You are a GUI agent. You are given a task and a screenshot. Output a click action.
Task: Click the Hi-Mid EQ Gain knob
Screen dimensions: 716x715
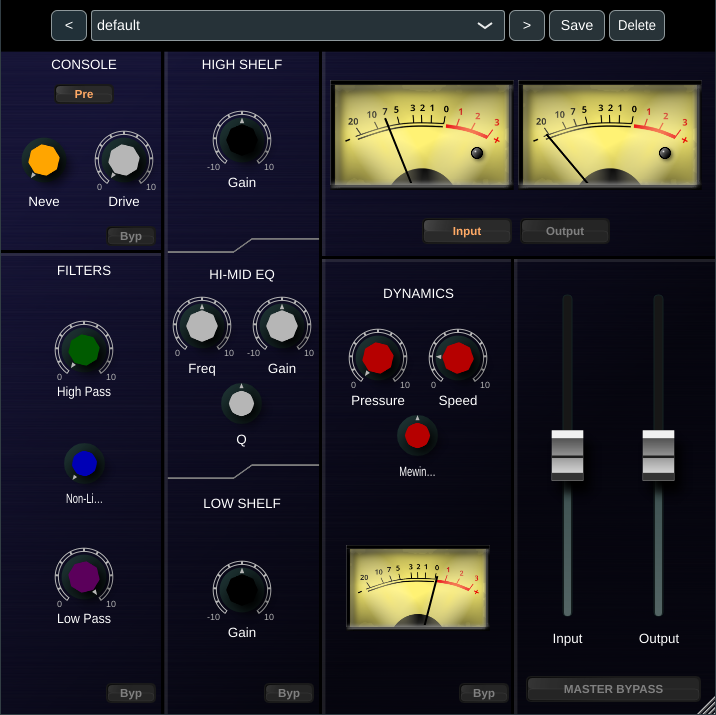coord(282,326)
